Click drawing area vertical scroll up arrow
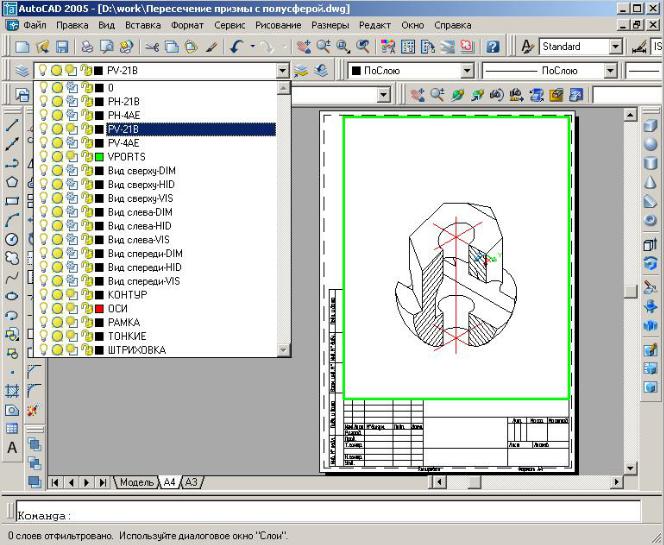The width and height of the screenshot is (664, 545). tap(631, 115)
